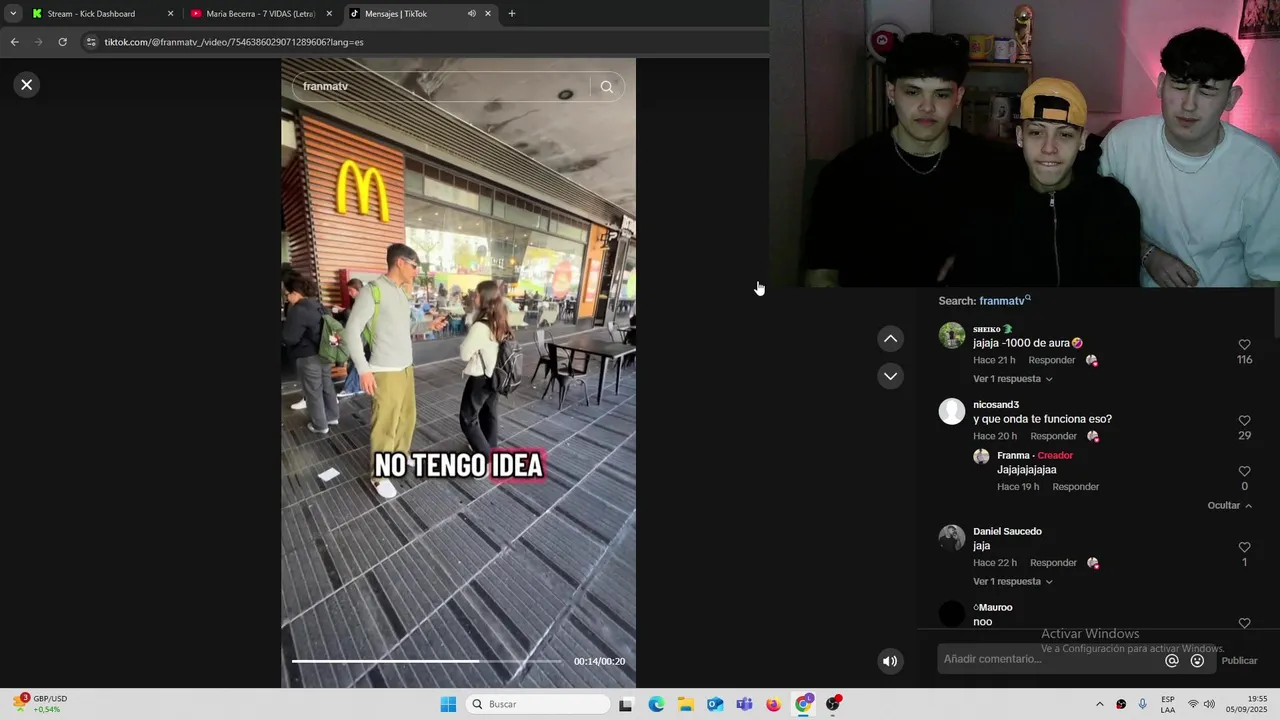The width and height of the screenshot is (1280, 720).
Task: Open File Explorer from the taskbar
Action: [686, 704]
